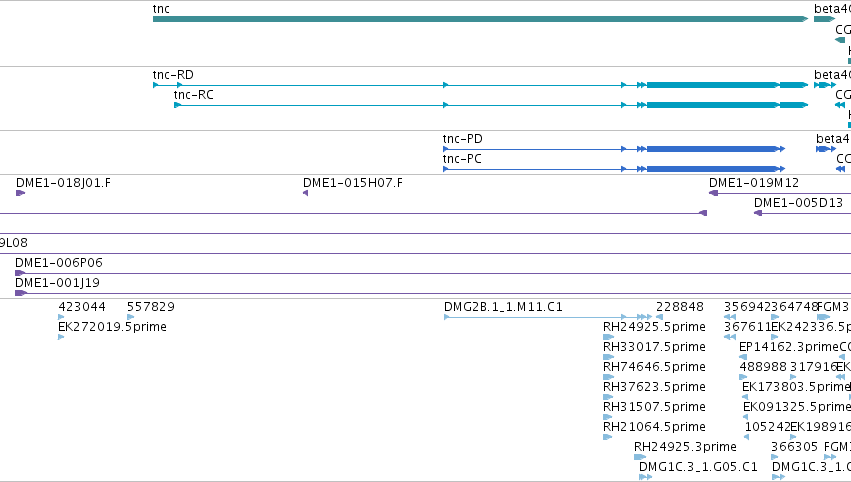Select the DME1-015H07.F feature label
This screenshot has width=851, height=482.
(x=353, y=183)
